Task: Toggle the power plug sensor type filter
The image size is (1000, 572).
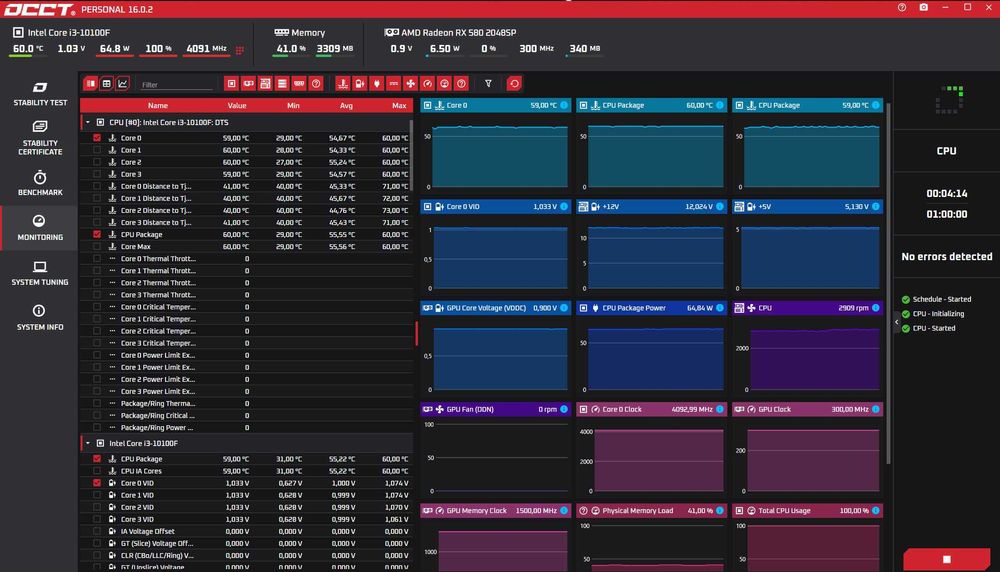Action: point(377,84)
